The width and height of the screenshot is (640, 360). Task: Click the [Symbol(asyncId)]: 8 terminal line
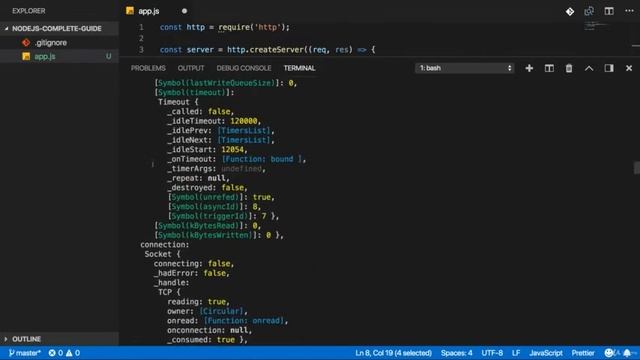214,207
